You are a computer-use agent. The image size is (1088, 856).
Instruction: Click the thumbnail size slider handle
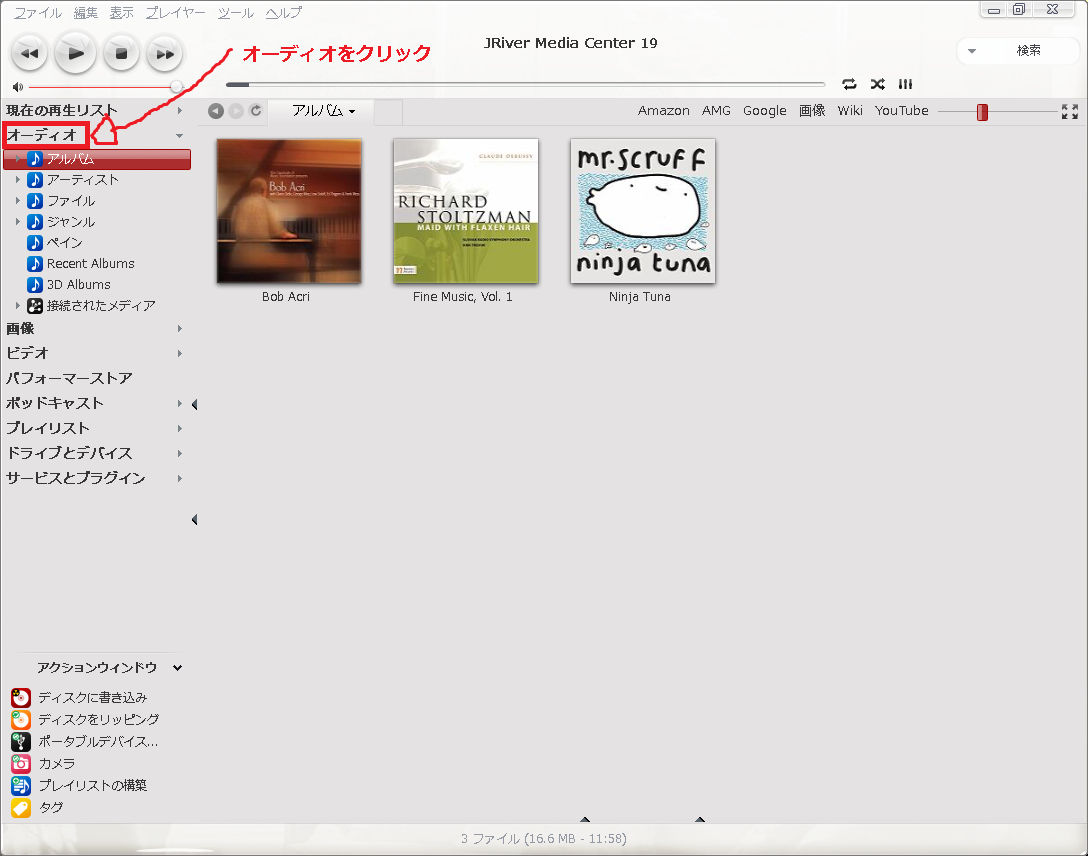(x=982, y=112)
